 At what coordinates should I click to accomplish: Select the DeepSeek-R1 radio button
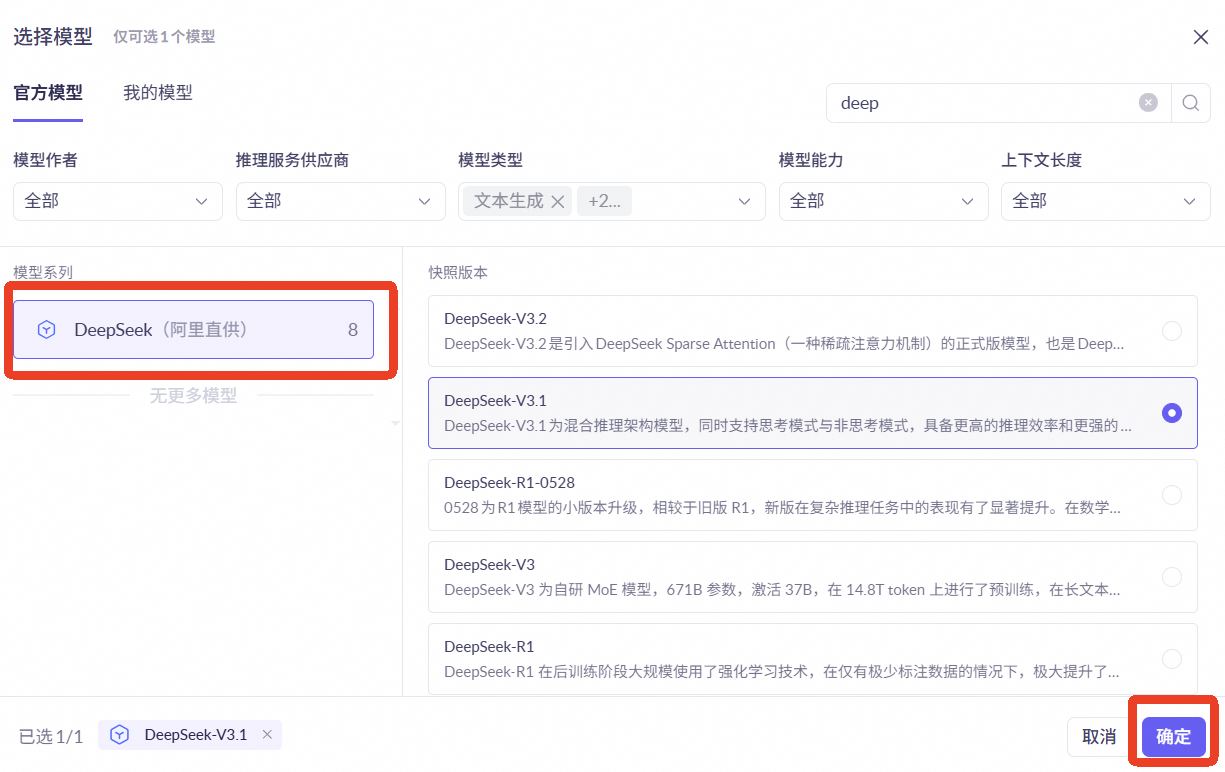(1172, 659)
